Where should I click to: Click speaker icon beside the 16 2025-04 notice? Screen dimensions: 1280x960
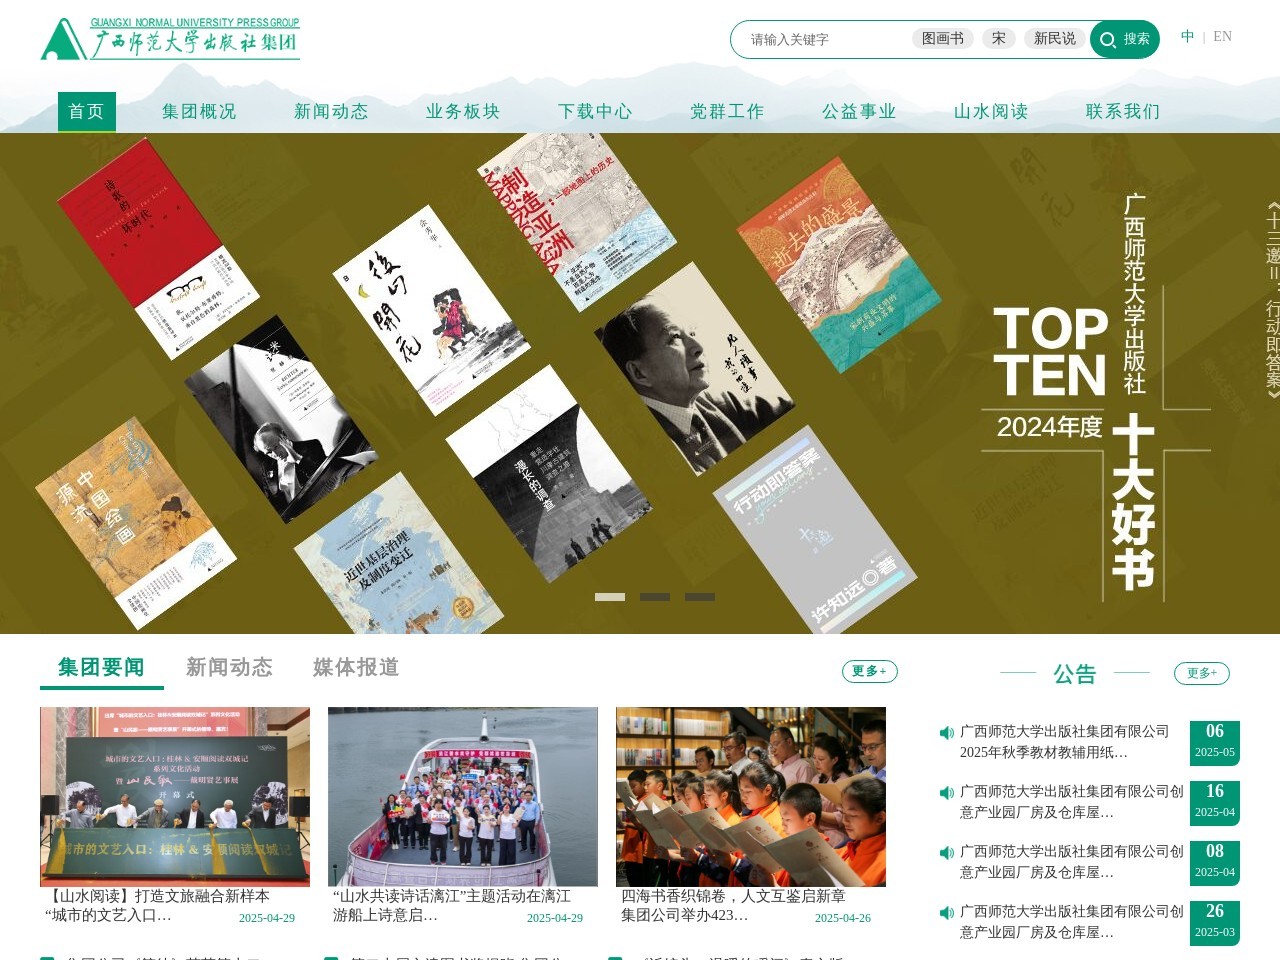coord(947,793)
